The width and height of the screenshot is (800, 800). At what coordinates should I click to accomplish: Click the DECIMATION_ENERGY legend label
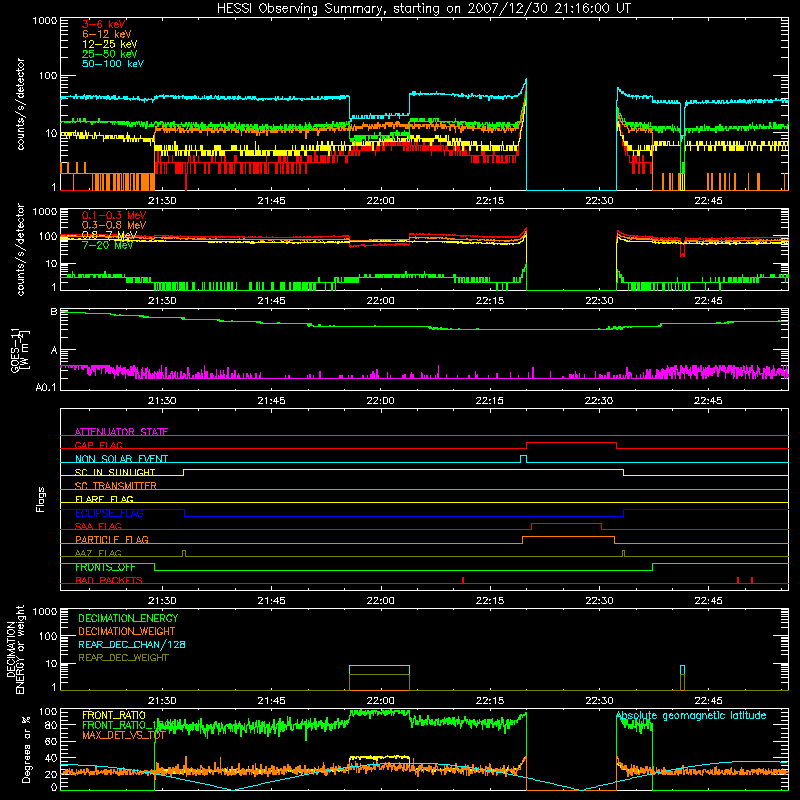[128, 618]
